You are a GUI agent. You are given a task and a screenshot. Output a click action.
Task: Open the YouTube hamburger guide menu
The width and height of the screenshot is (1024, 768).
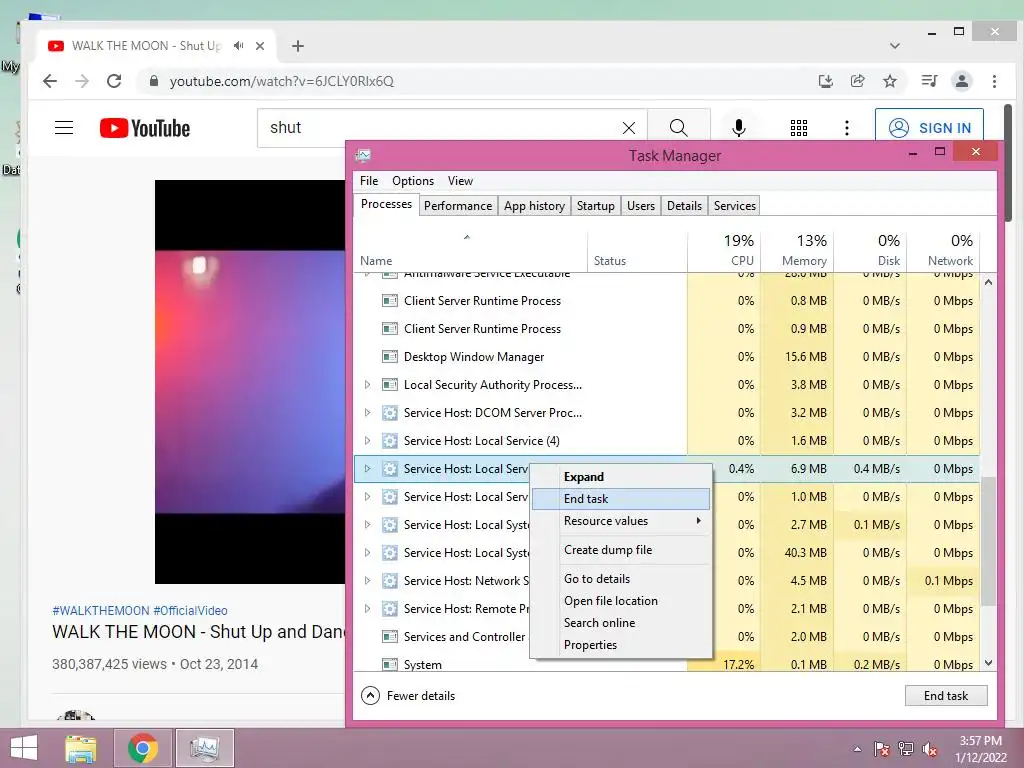[64, 127]
